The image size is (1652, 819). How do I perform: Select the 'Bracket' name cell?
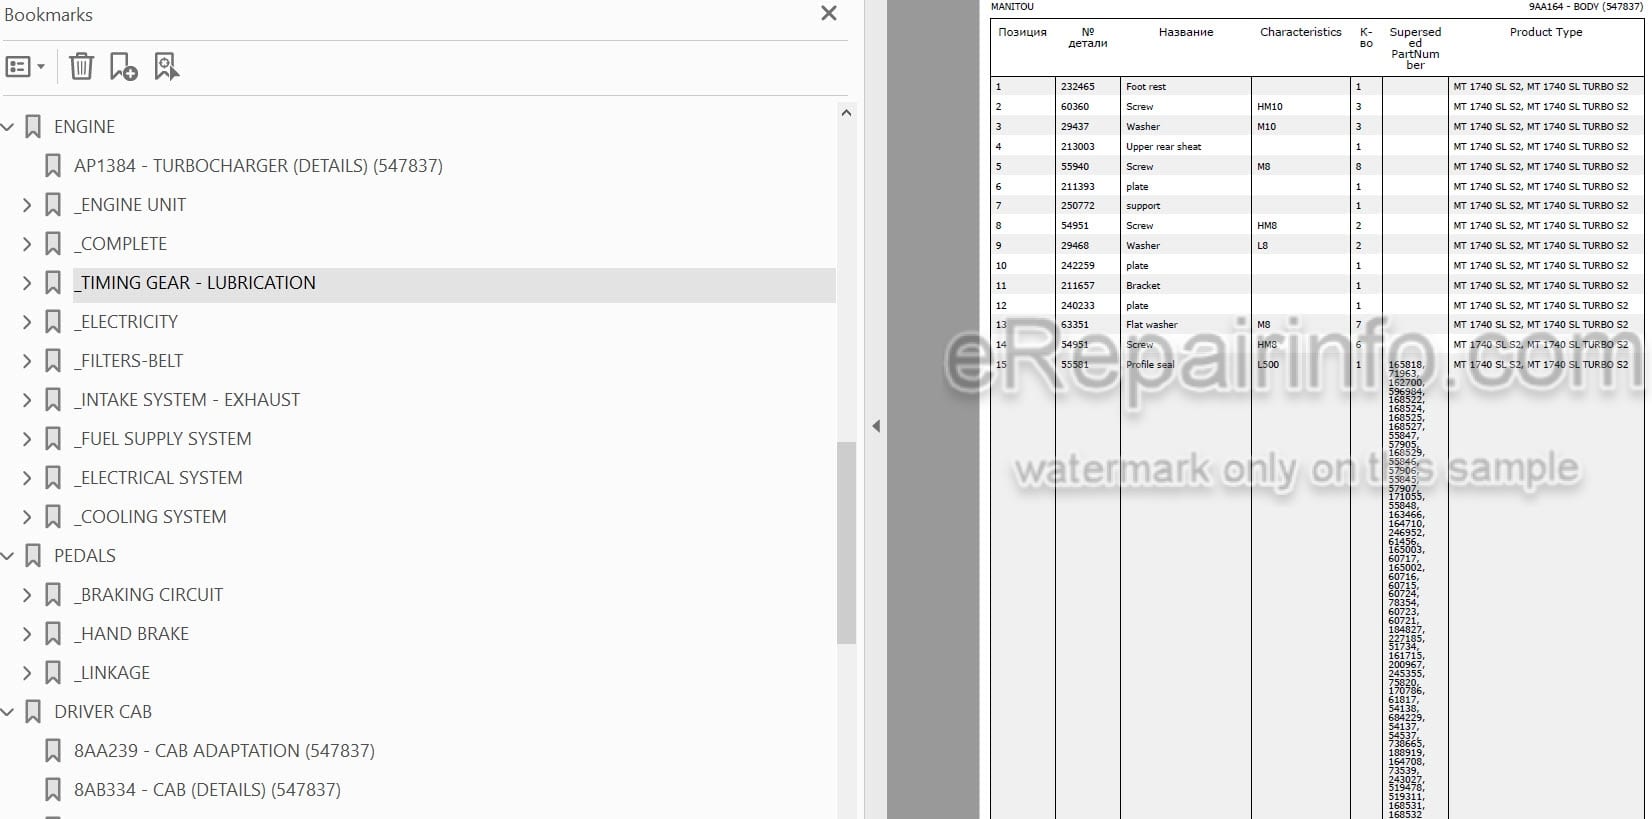click(x=1185, y=286)
